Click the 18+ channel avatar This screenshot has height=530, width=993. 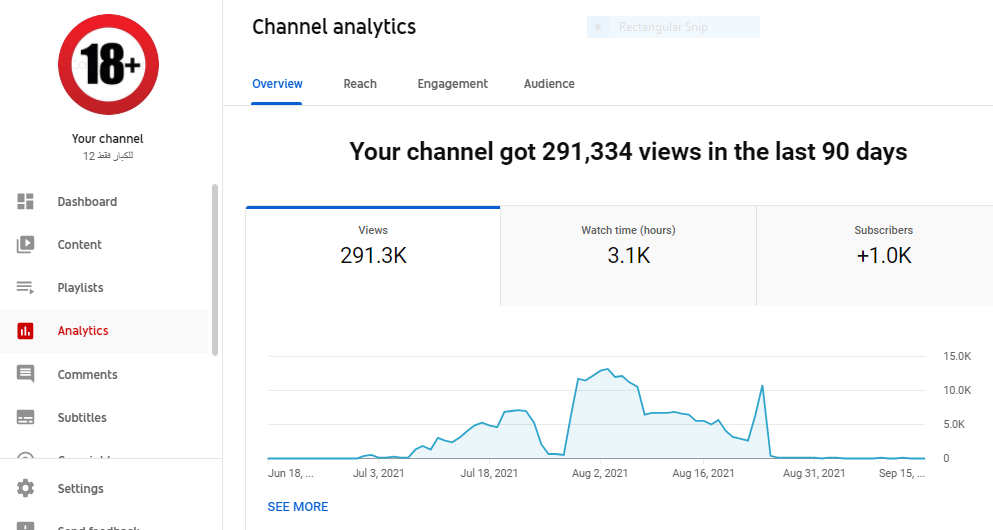pos(108,65)
